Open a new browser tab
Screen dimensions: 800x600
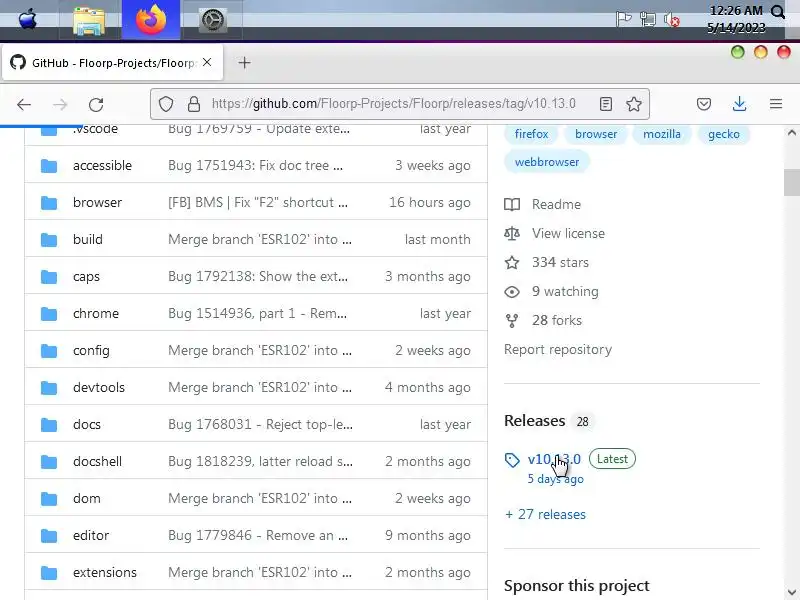click(244, 63)
